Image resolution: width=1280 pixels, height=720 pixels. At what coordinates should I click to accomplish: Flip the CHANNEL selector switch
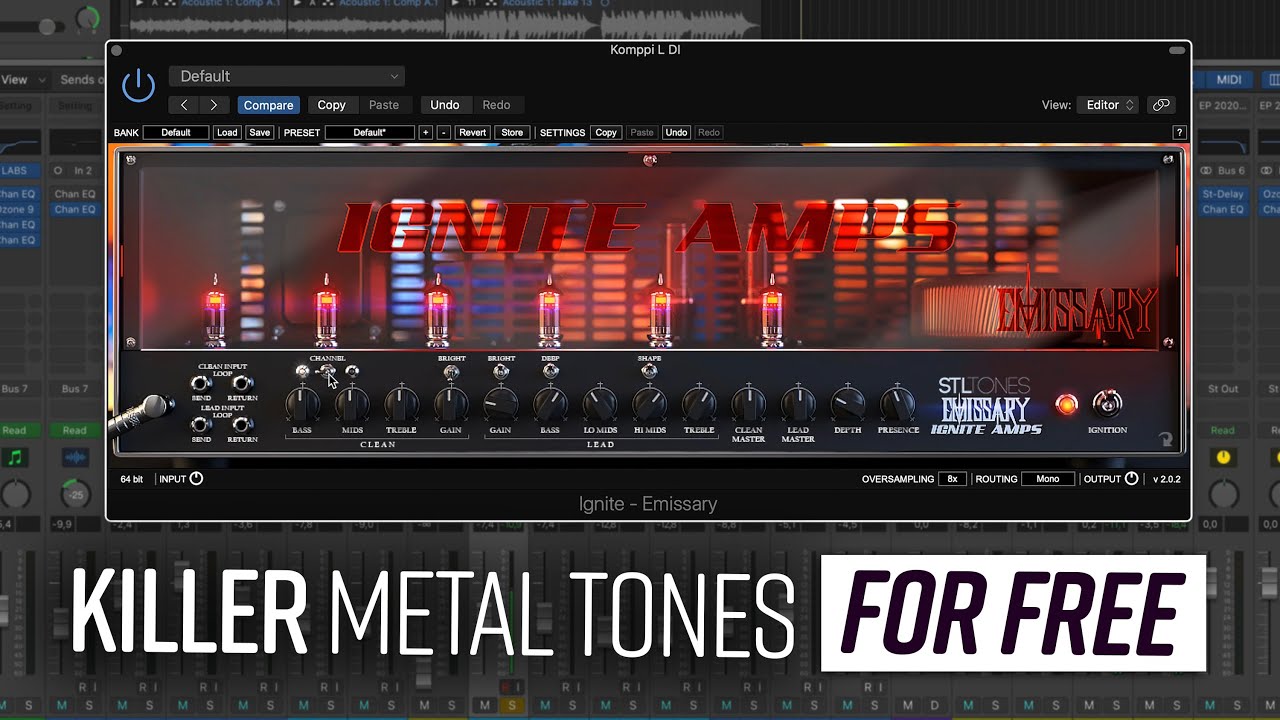327,372
